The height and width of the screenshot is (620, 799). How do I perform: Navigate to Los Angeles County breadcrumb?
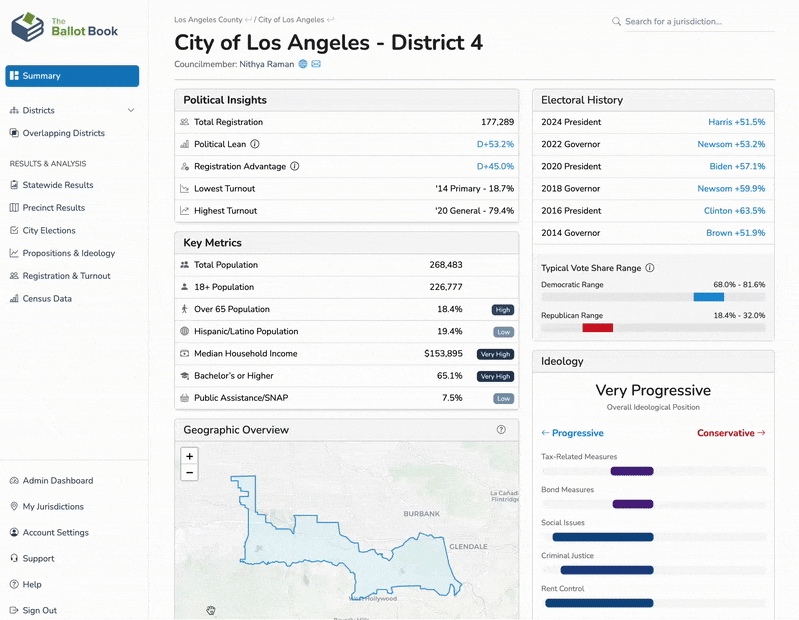(208, 20)
